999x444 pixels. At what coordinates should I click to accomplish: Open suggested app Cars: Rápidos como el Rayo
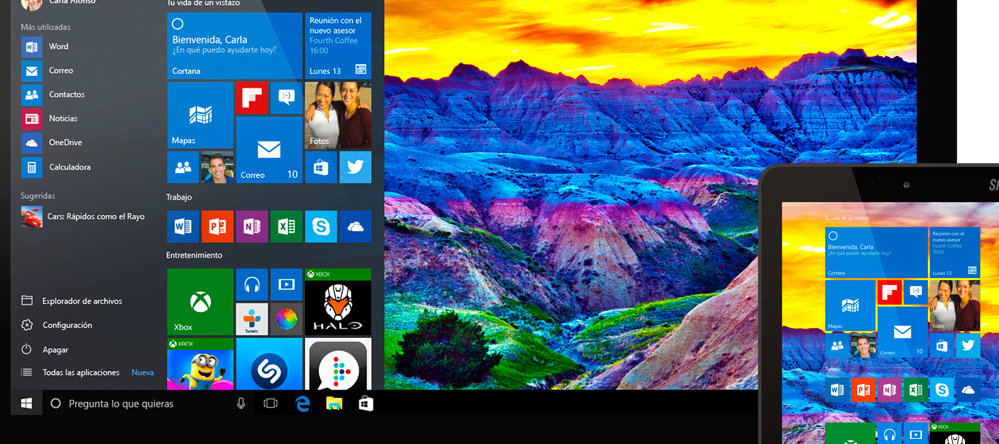coord(83,217)
